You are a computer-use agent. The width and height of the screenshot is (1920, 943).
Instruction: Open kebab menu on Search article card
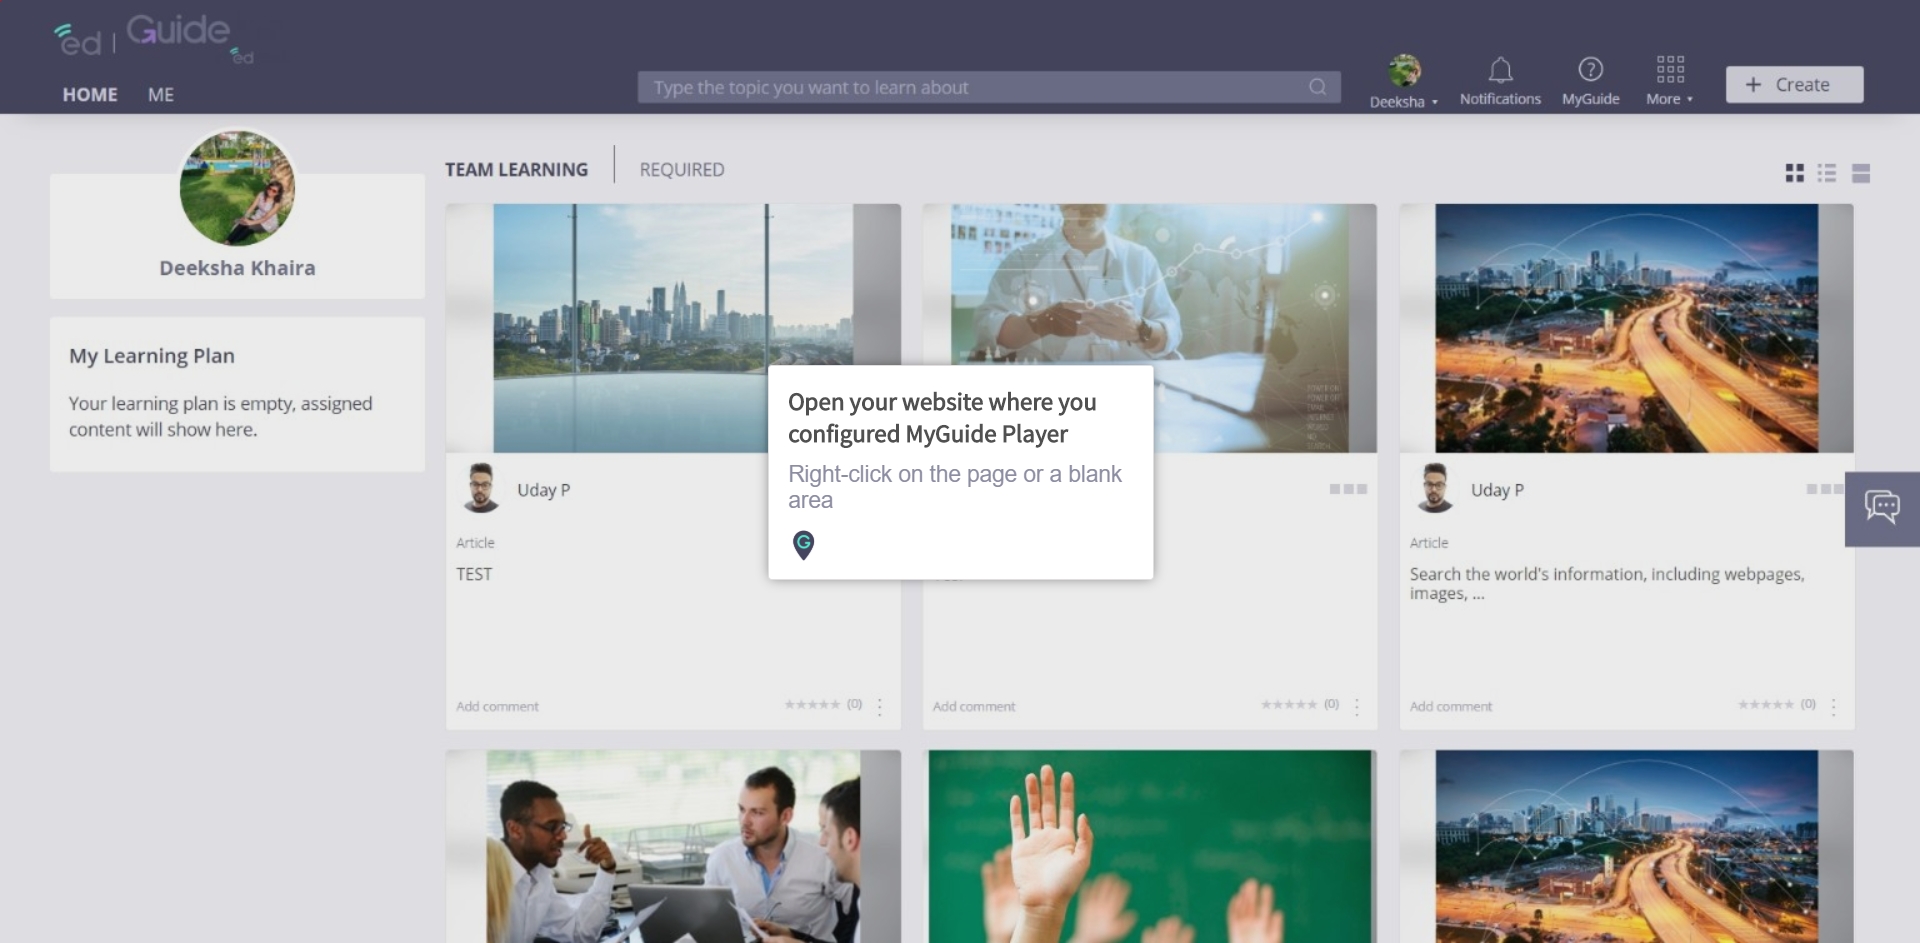pos(1834,707)
